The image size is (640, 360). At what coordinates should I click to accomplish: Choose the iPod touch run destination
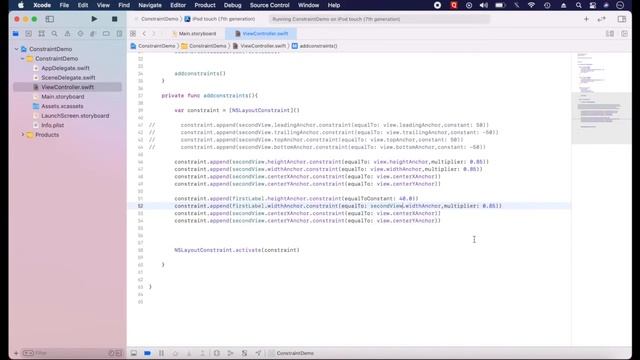[x=220, y=19]
